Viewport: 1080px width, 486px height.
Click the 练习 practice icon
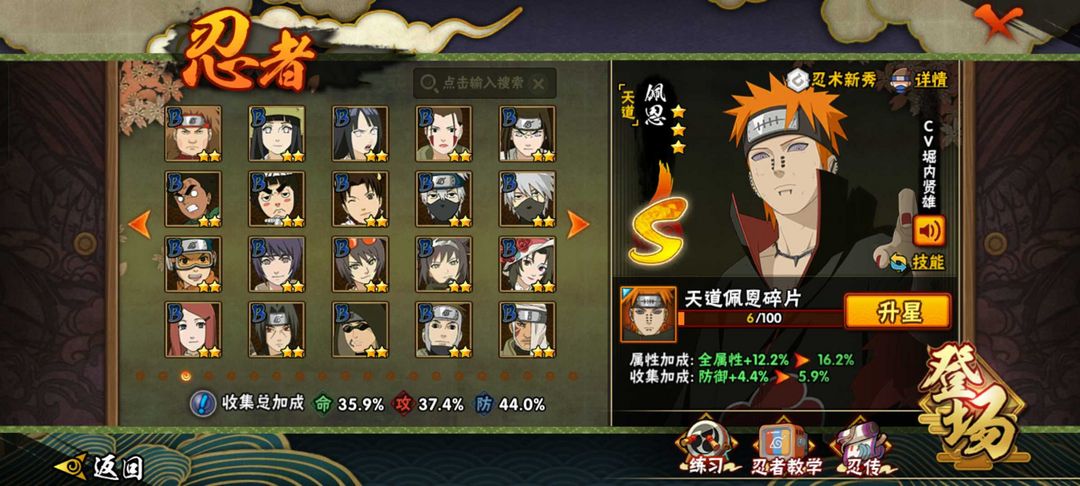point(706,449)
